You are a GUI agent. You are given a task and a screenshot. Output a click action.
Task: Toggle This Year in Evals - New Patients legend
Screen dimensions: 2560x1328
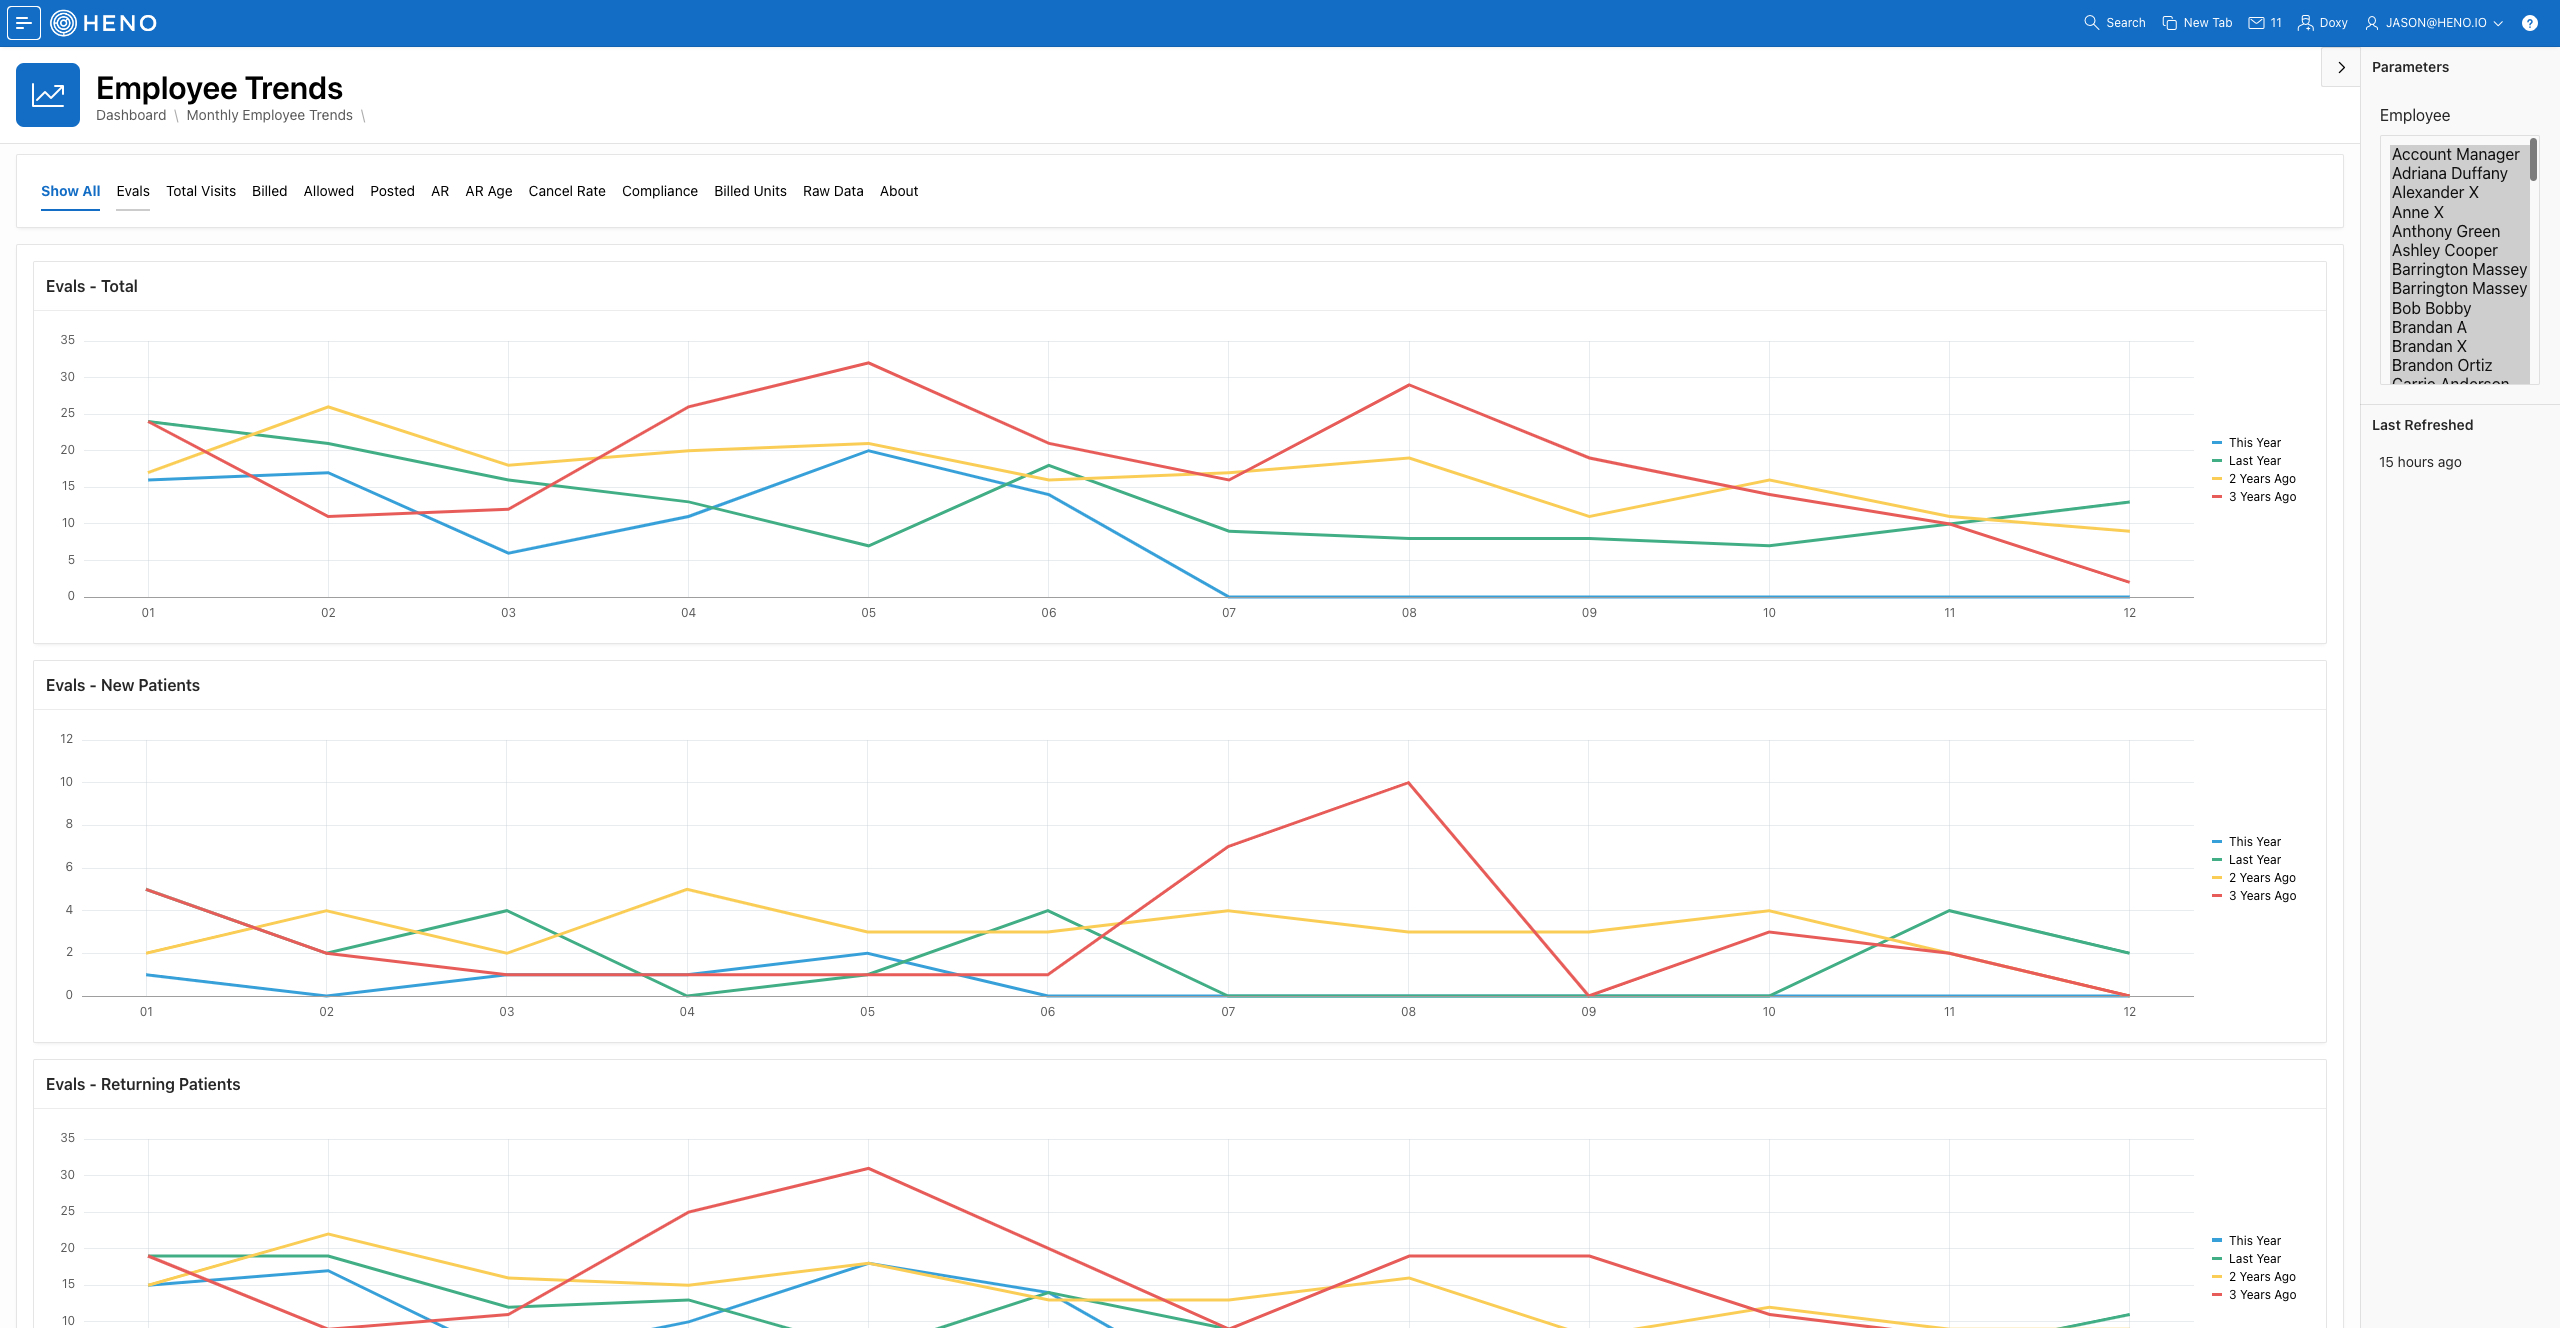[2247, 842]
